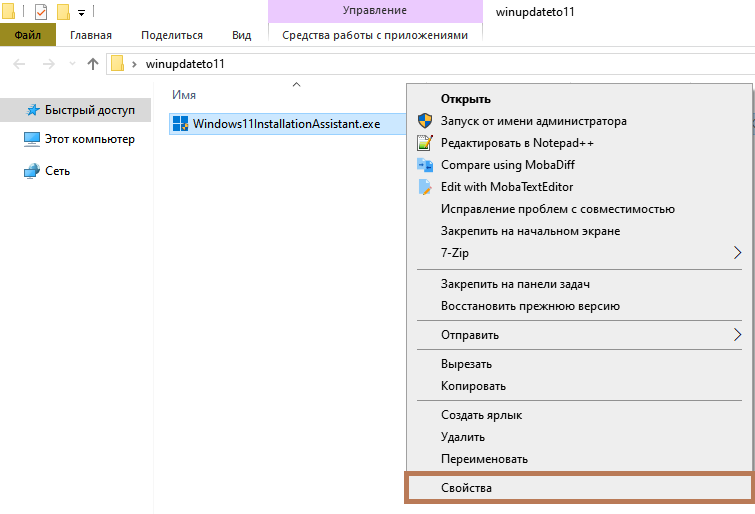755x514 pixels.
Task: Choose 'Копировать' in the context menu
Action: coord(473,386)
